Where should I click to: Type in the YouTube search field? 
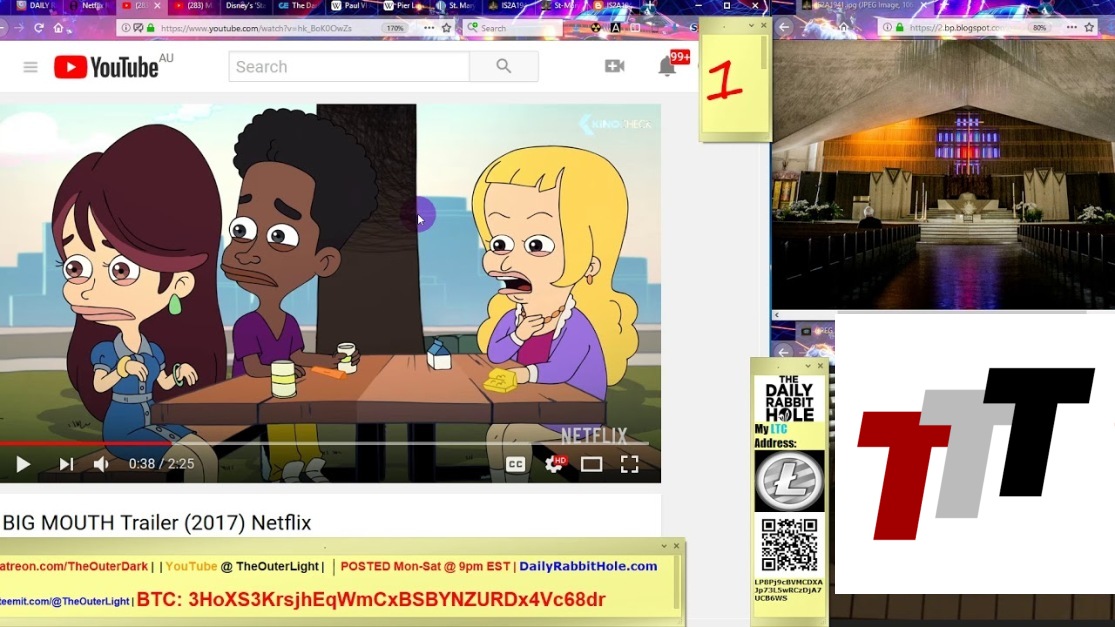click(x=348, y=67)
